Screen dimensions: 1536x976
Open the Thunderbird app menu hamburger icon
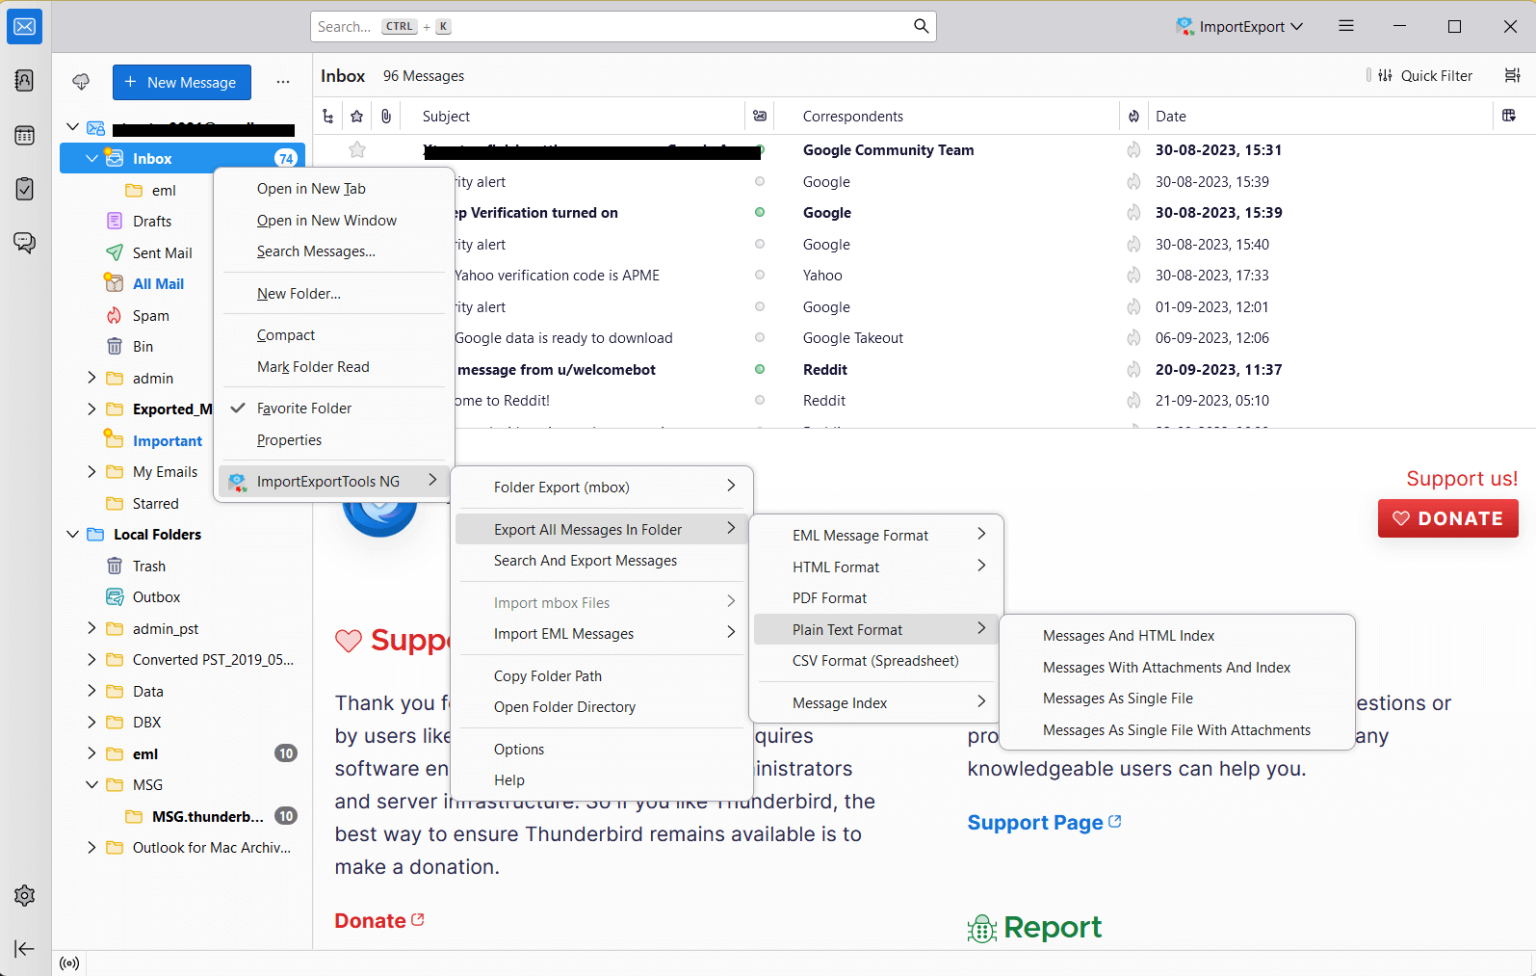click(1346, 26)
